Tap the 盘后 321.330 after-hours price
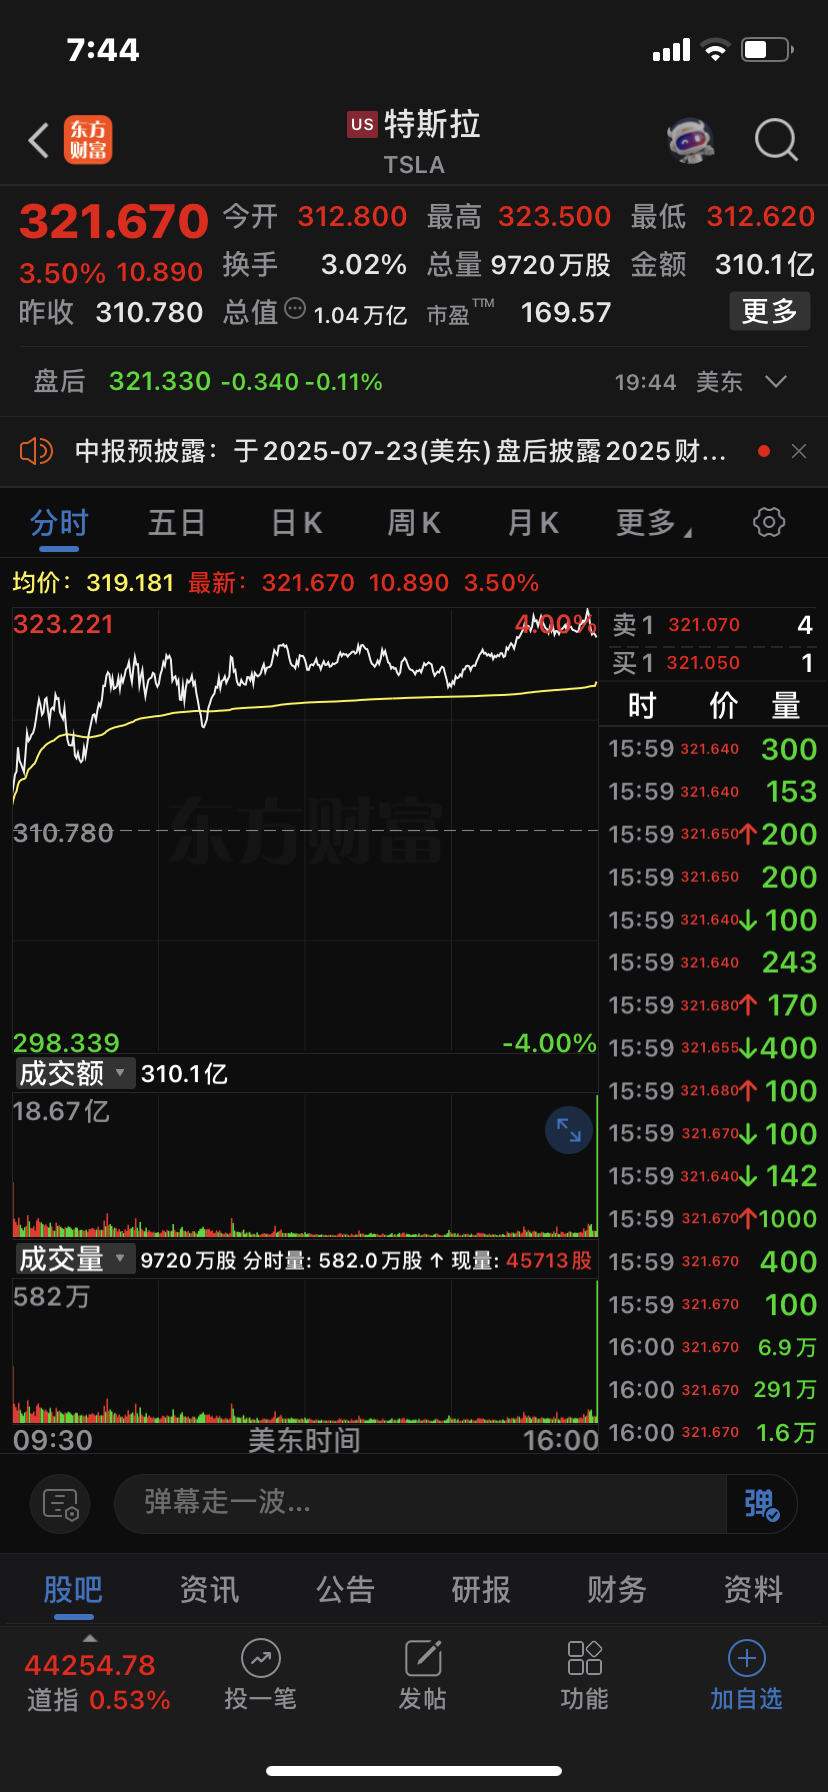This screenshot has width=828, height=1792. (x=160, y=382)
